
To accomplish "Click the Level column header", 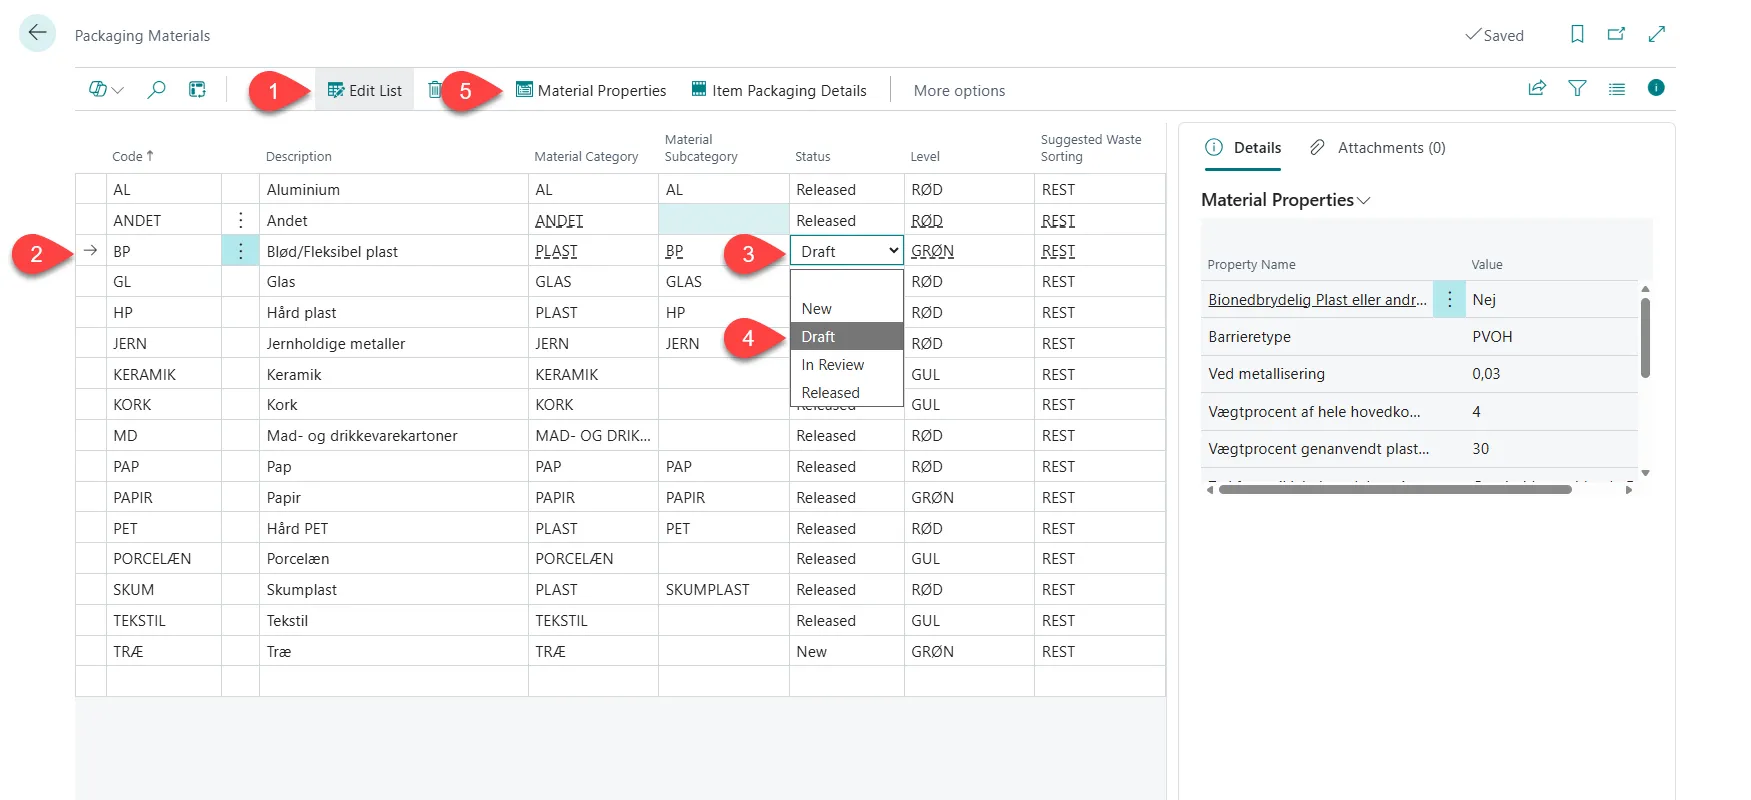I will 925,156.
